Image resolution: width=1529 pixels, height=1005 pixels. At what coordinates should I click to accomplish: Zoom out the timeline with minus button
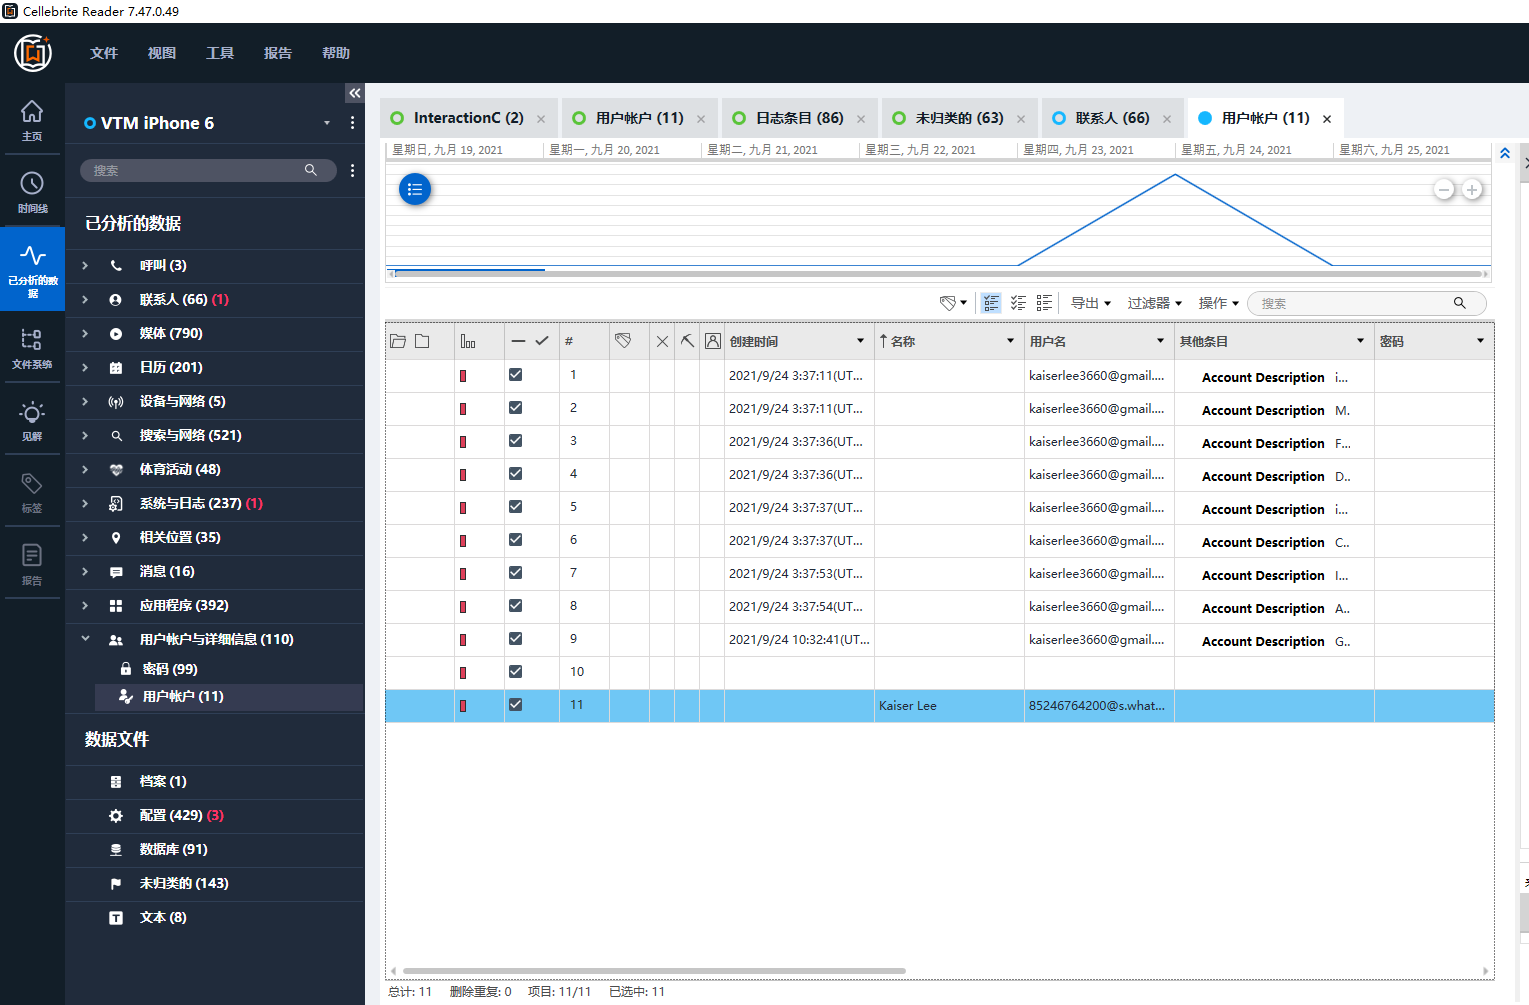pyautogui.click(x=1444, y=190)
